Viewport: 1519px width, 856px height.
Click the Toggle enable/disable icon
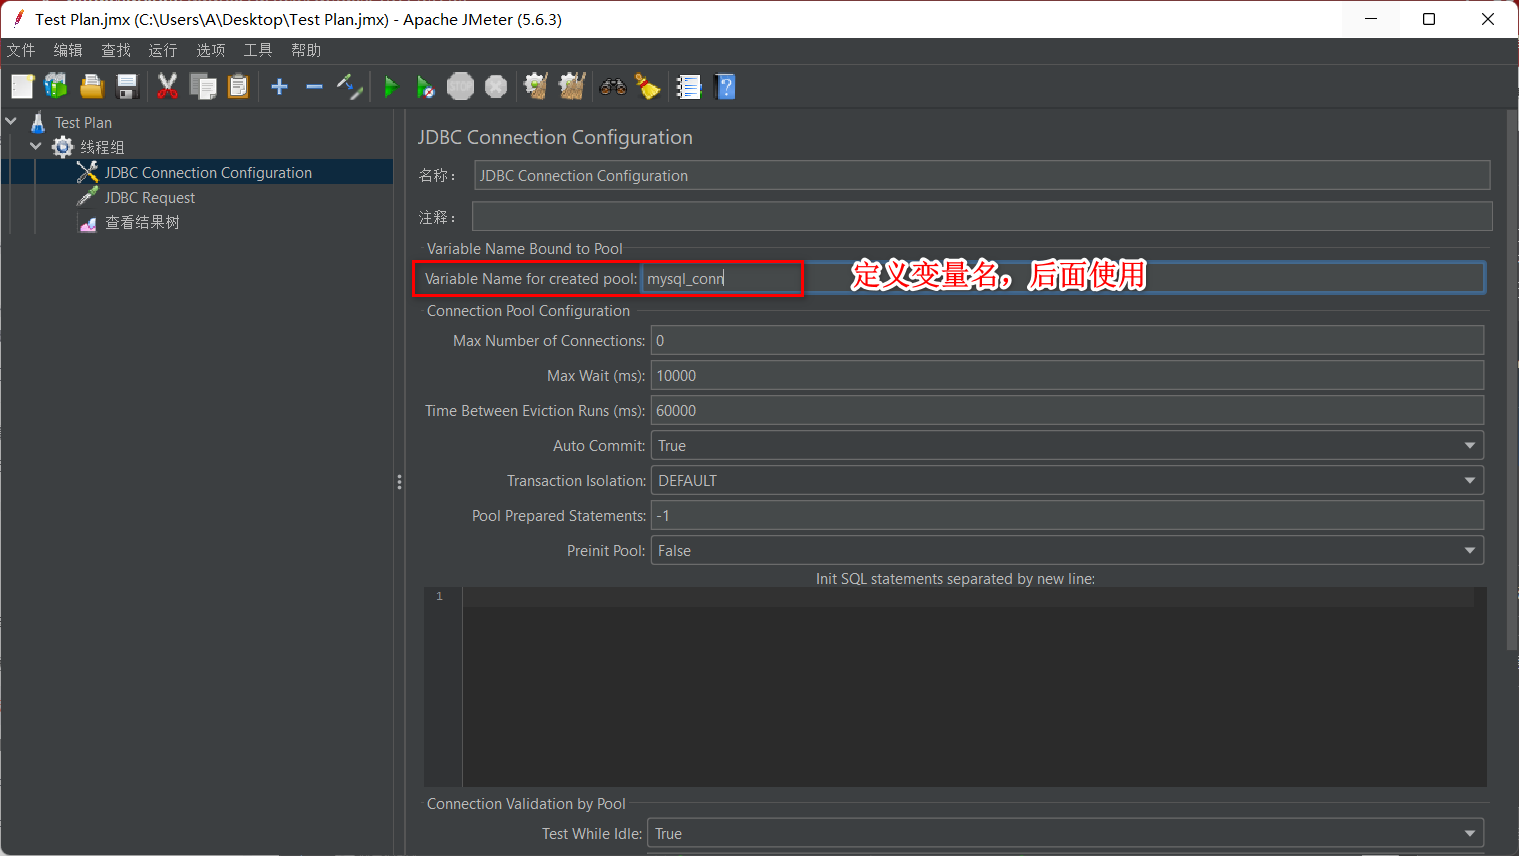click(x=349, y=87)
